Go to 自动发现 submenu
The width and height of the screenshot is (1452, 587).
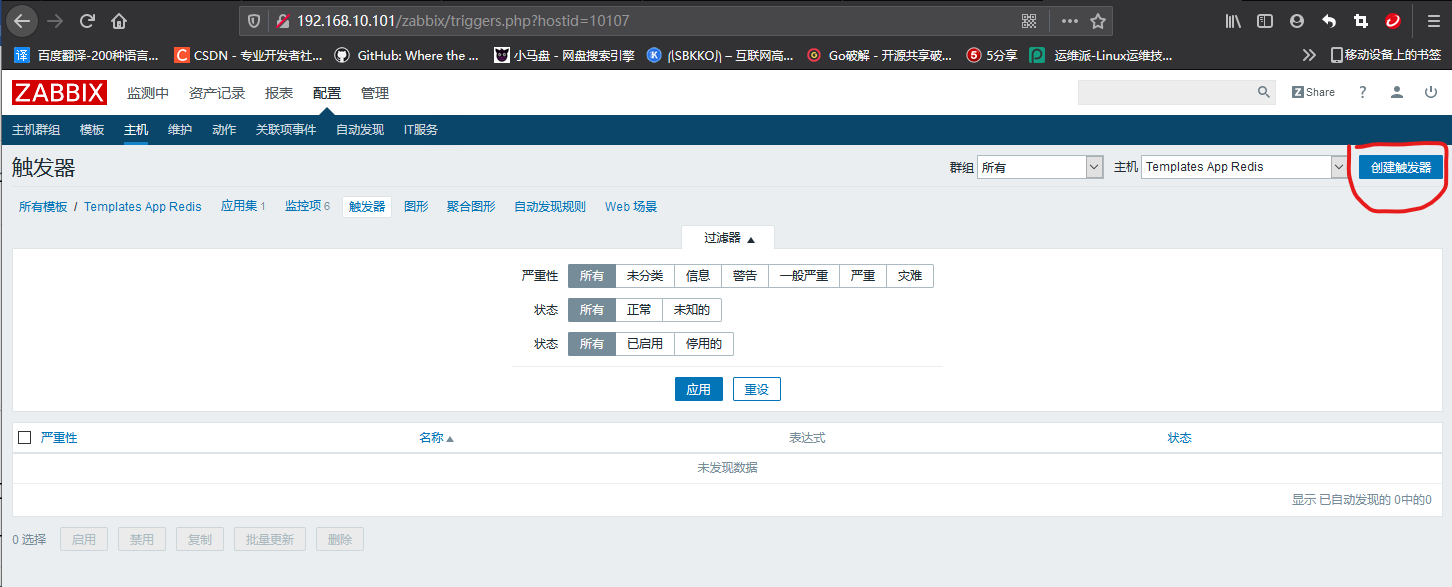(x=360, y=130)
